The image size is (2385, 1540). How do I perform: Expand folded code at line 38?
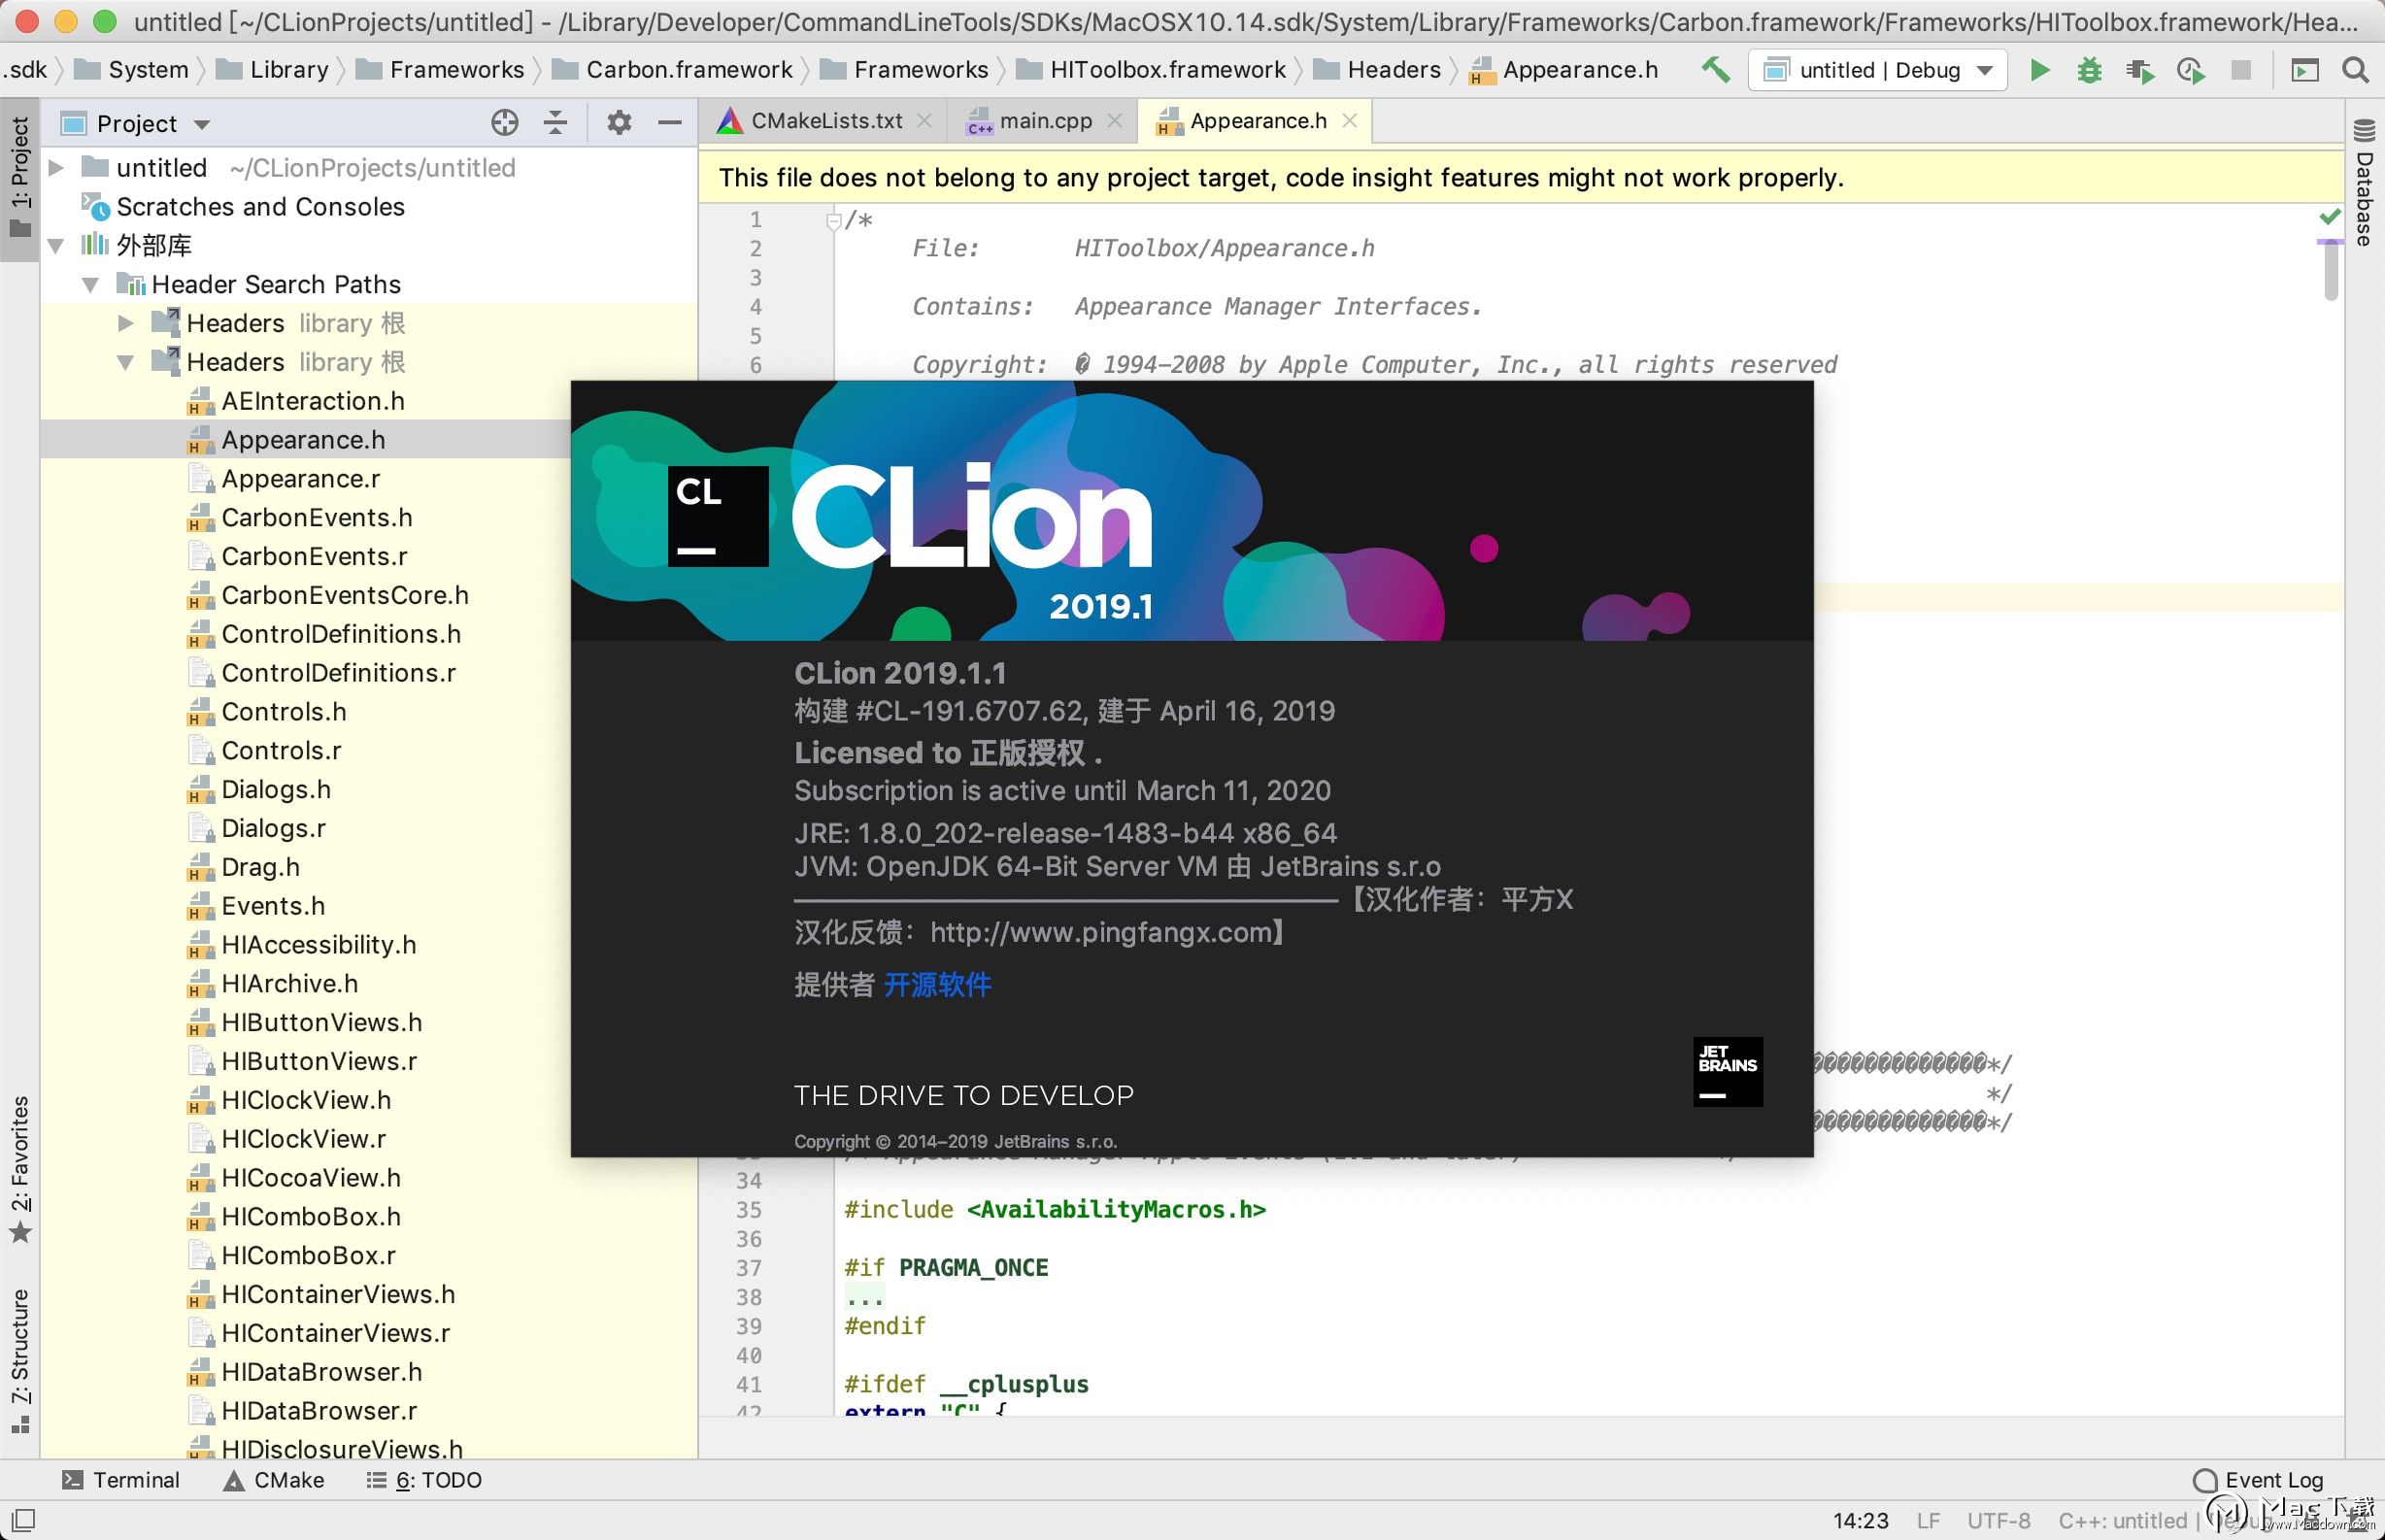click(x=864, y=1298)
